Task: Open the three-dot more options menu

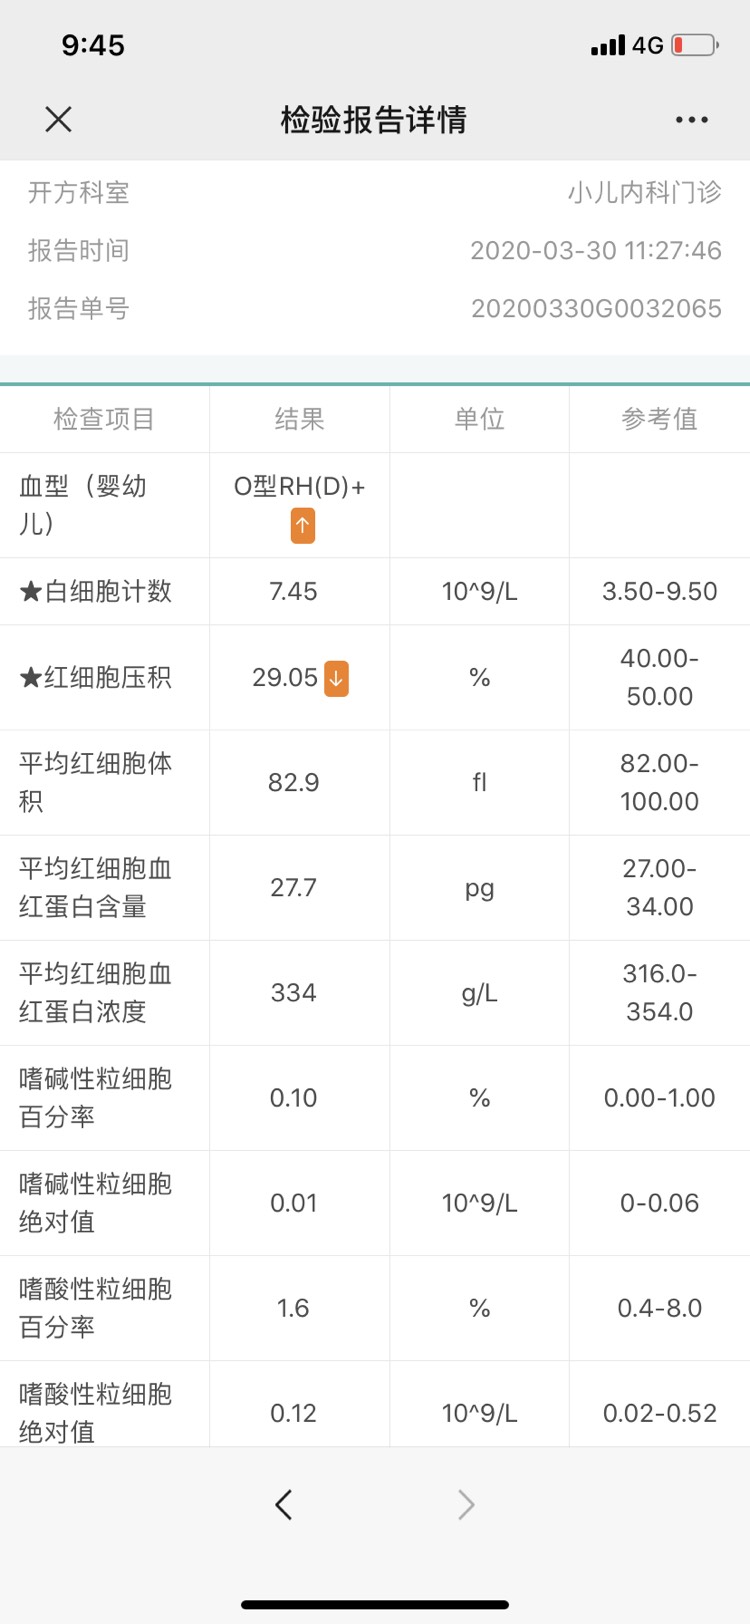Action: point(691,120)
